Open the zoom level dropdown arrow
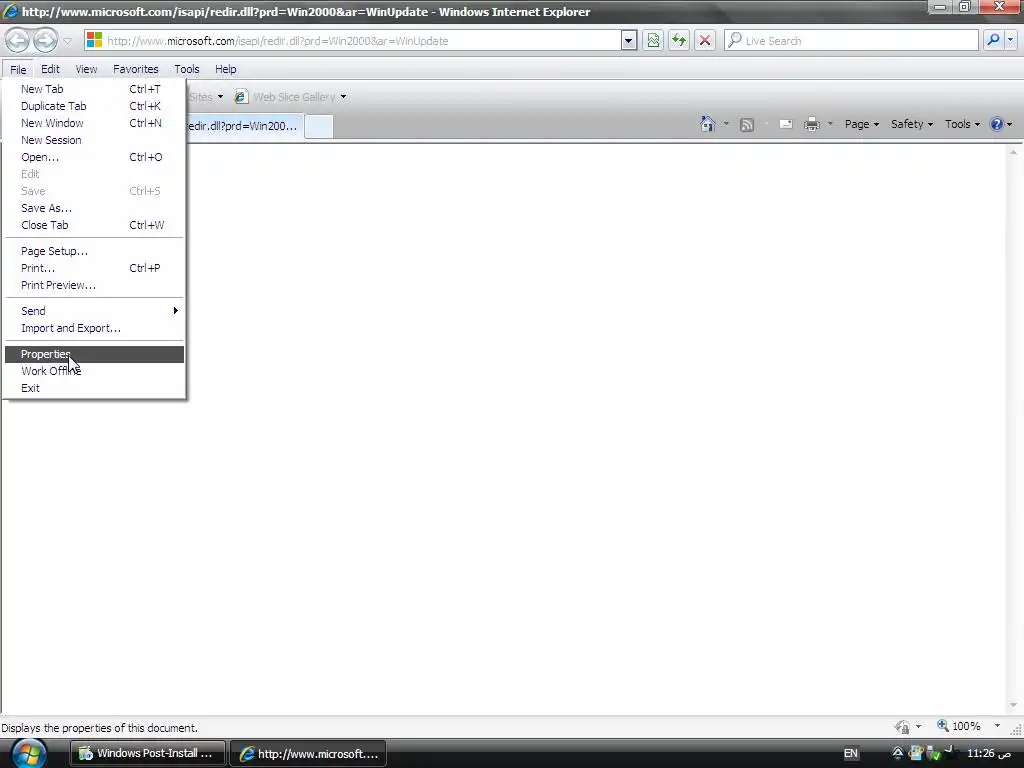The height and width of the screenshot is (768, 1024). (x=997, y=726)
